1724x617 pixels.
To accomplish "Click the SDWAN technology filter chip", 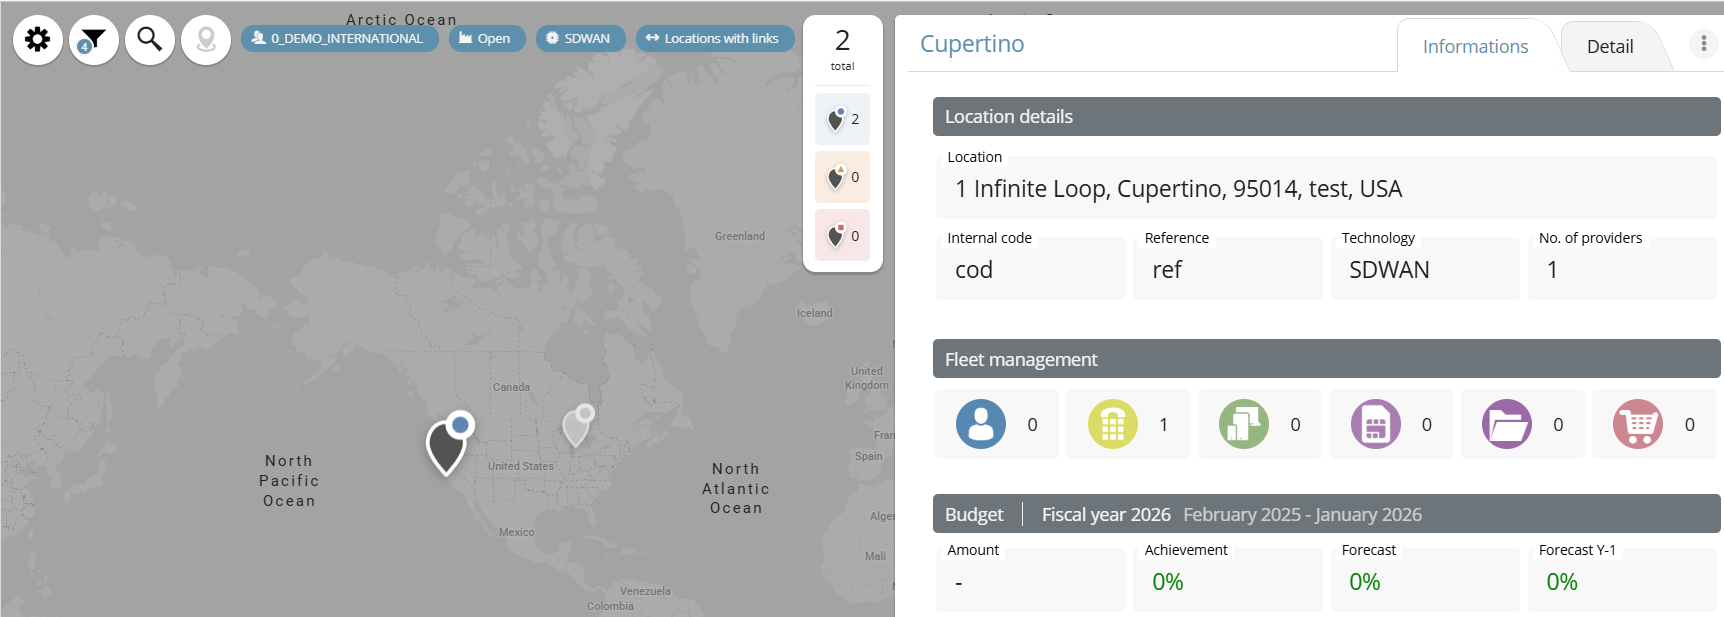I will pos(580,39).
